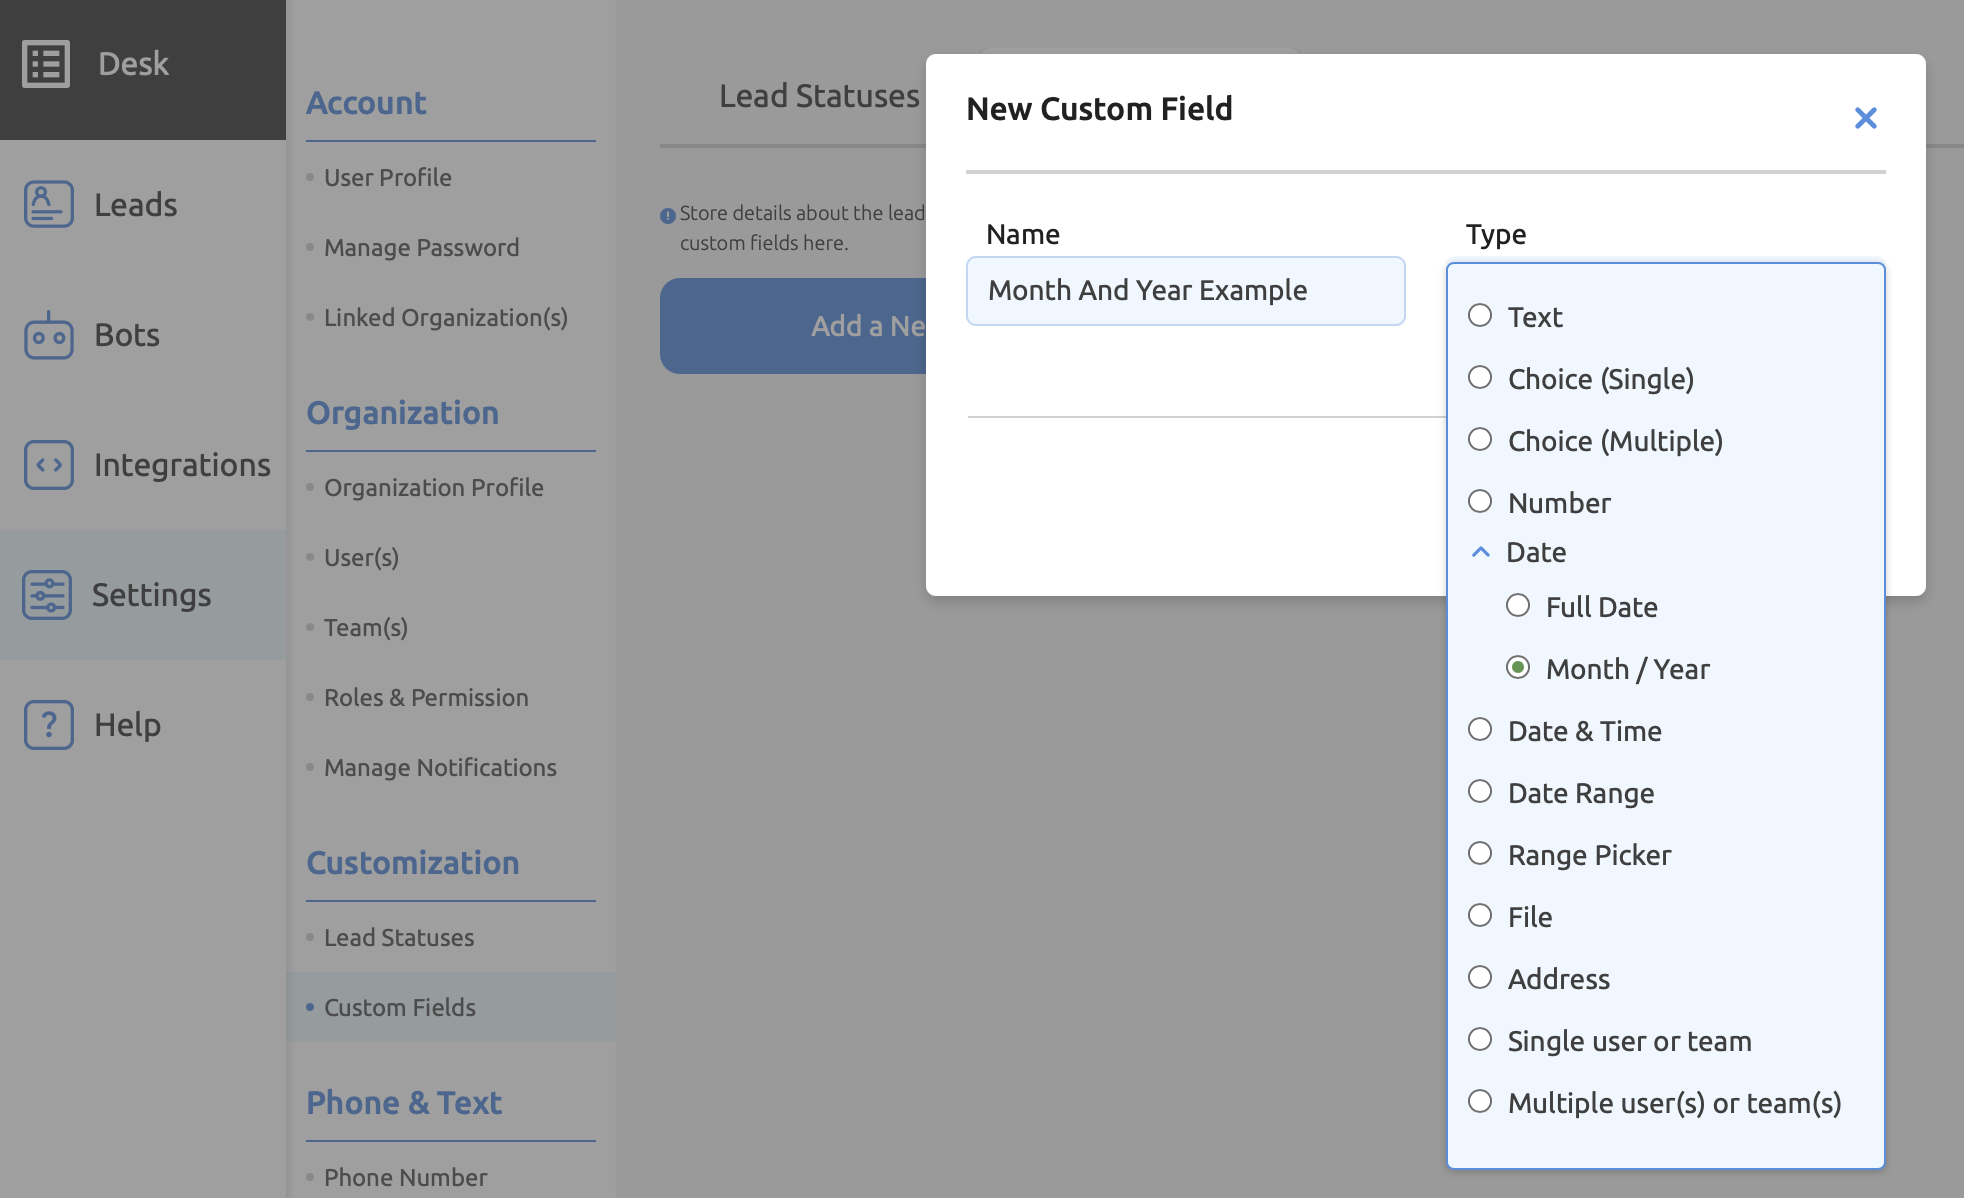The image size is (1964, 1198).
Task: Click the Integrations sidebar icon
Action: tap(47, 464)
